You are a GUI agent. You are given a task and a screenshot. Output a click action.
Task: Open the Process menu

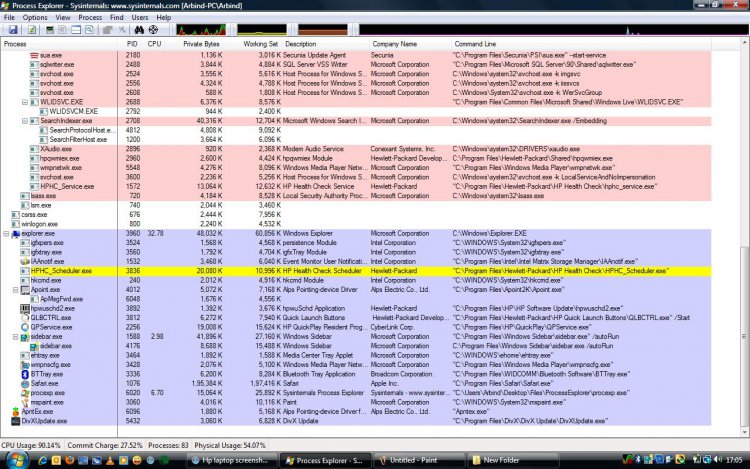90,17
